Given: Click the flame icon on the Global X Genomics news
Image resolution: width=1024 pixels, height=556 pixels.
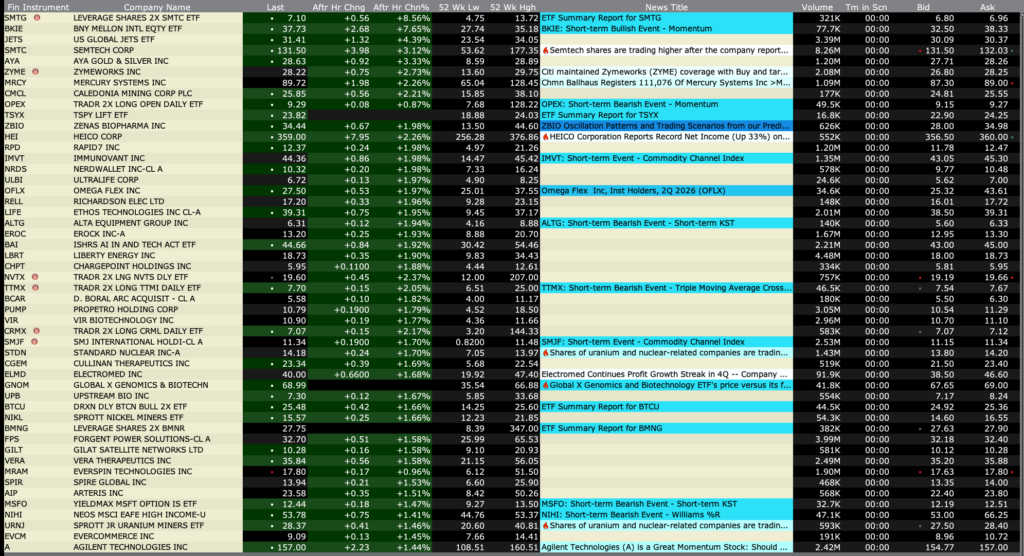Looking at the screenshot, I should [x=545, y=385].
